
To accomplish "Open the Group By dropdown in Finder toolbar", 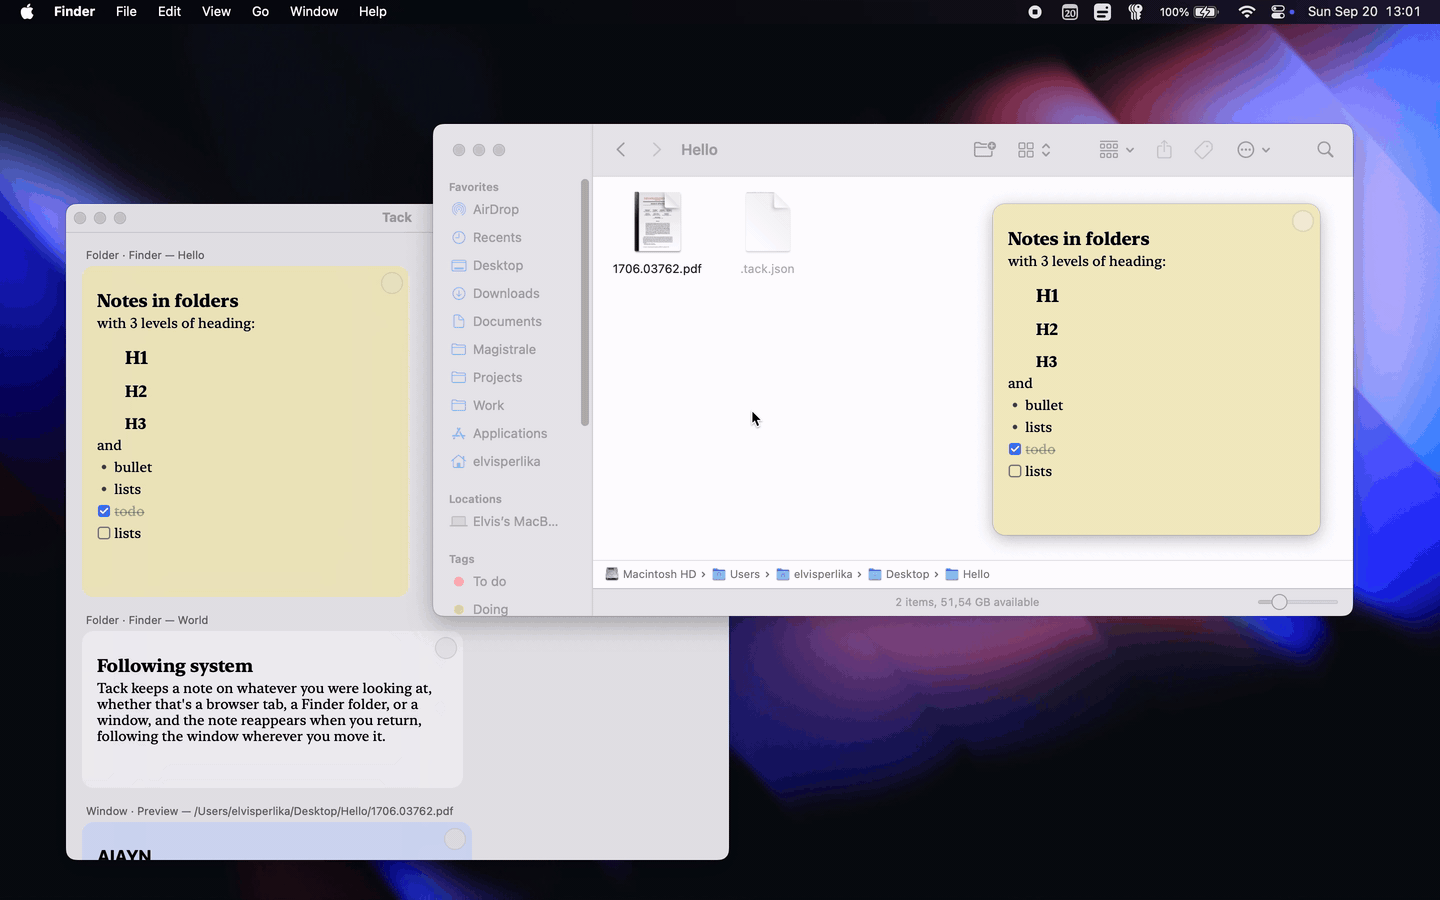I will tap(1117, 150).
